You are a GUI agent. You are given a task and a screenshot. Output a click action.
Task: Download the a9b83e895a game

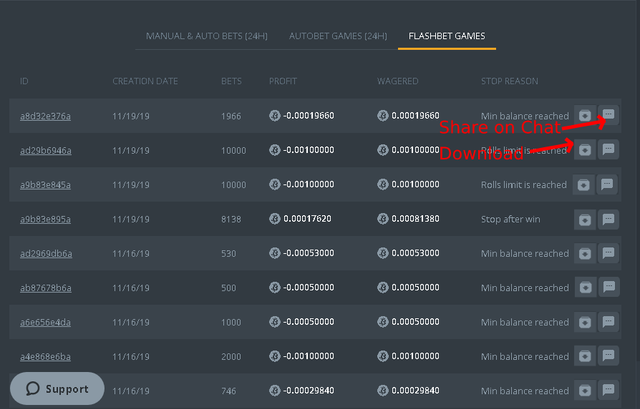[x=584, y=220]
